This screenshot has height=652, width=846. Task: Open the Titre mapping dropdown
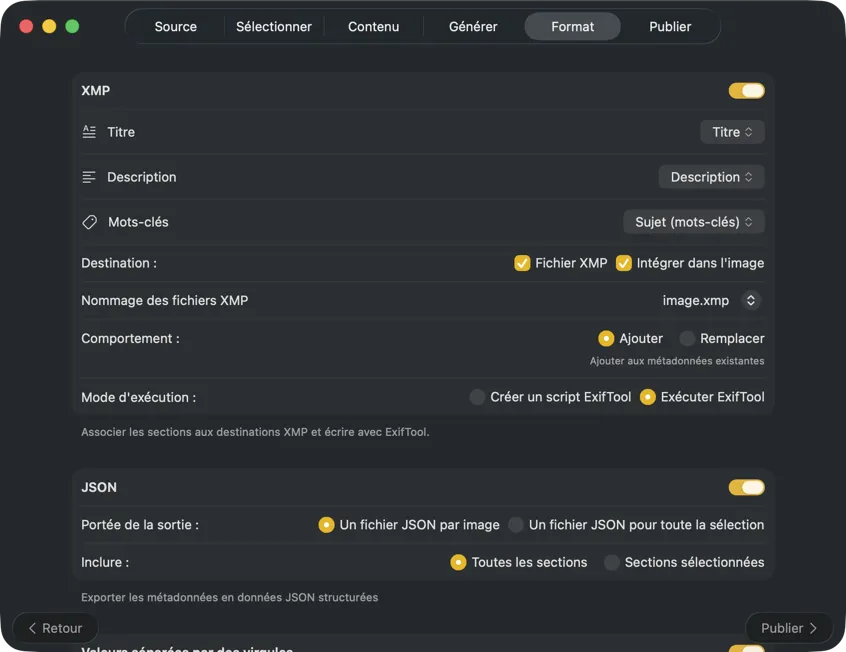[732, 132]
